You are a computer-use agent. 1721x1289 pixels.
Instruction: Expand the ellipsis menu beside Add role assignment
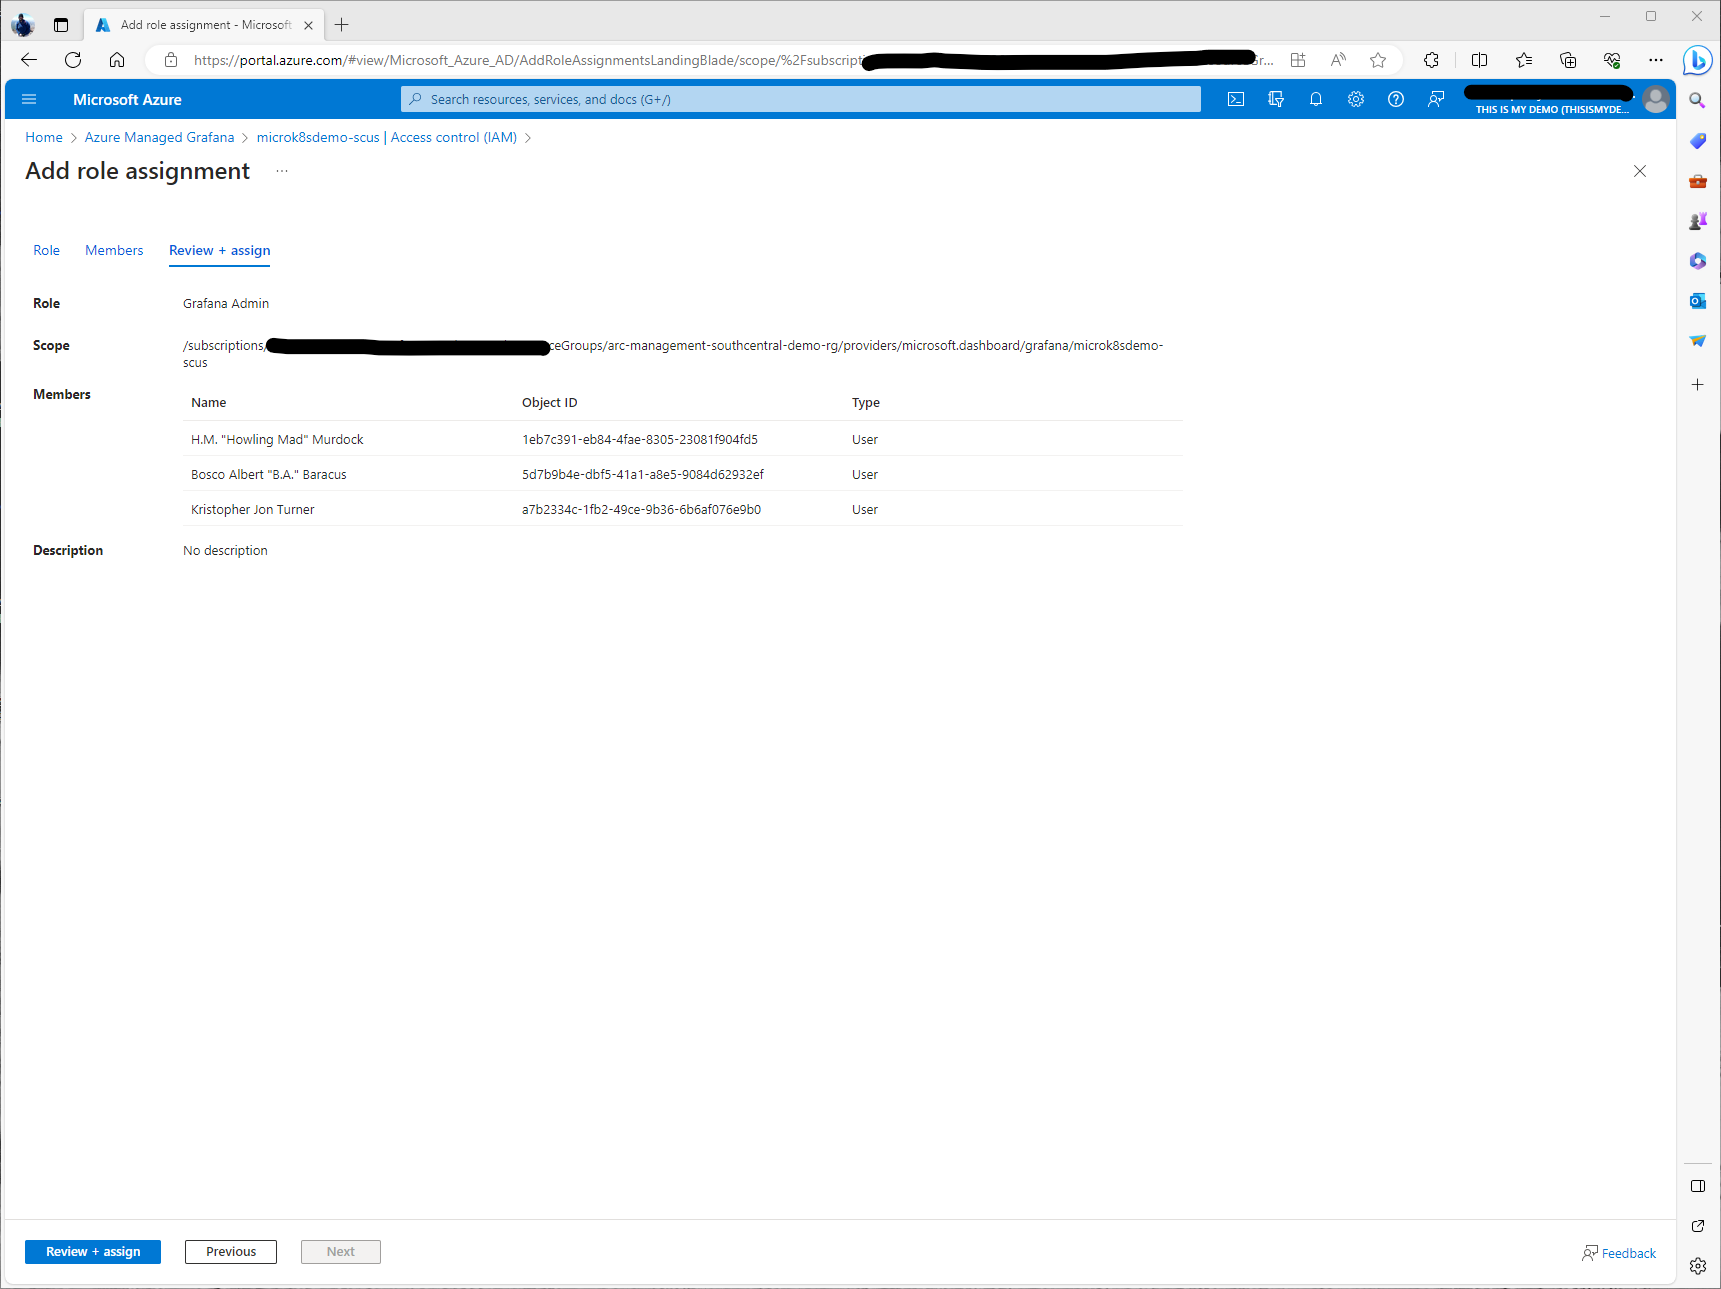coord(282,171)
